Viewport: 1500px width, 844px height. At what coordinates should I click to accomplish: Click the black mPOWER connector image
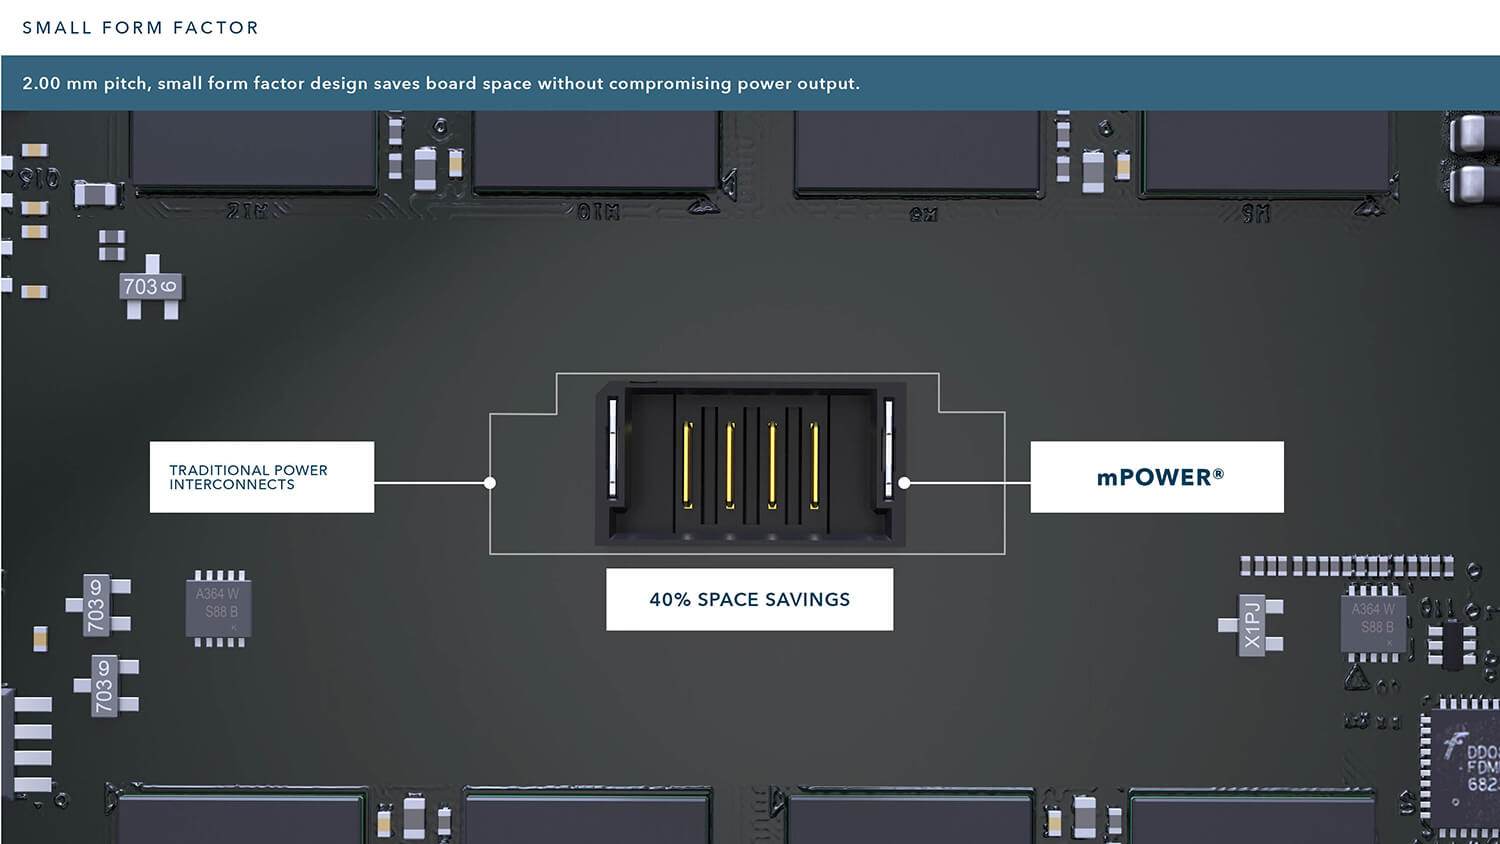coord(750,463)
